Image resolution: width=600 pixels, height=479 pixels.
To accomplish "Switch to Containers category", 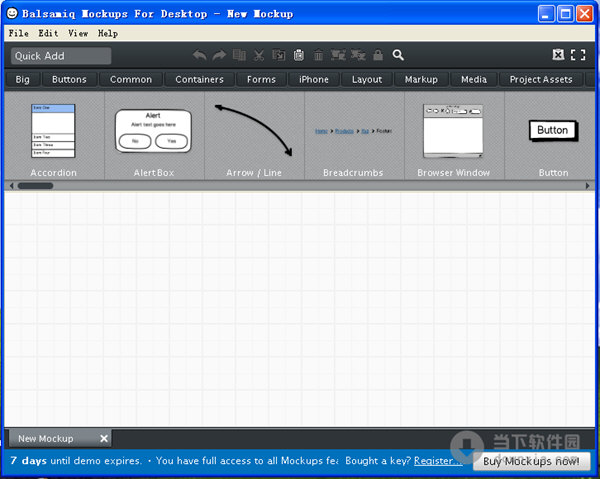I will click(199, 80).
